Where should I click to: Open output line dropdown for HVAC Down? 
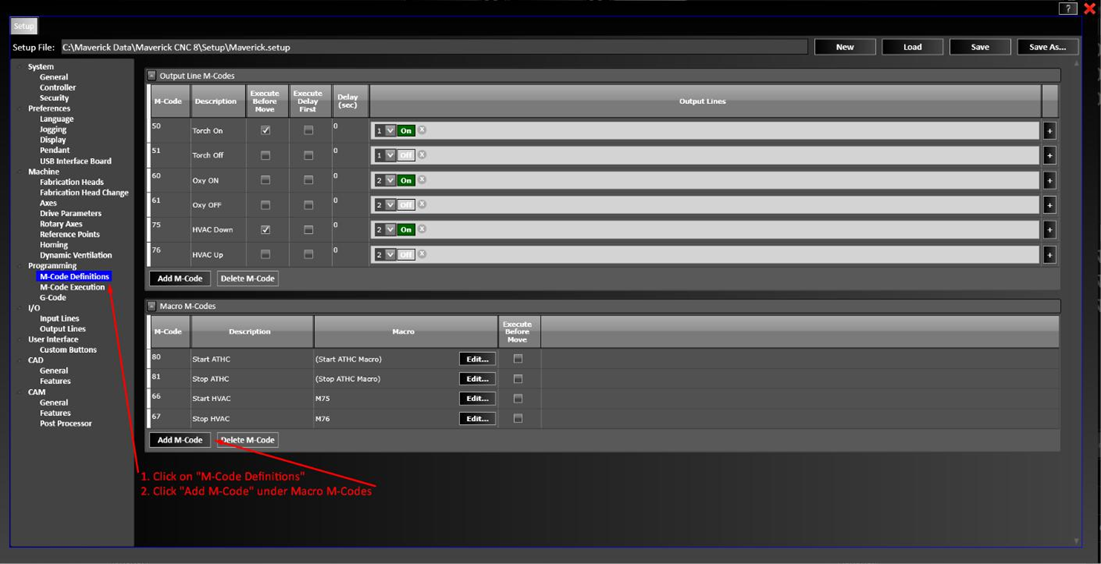pyautogui.click(x=390, y=230)
